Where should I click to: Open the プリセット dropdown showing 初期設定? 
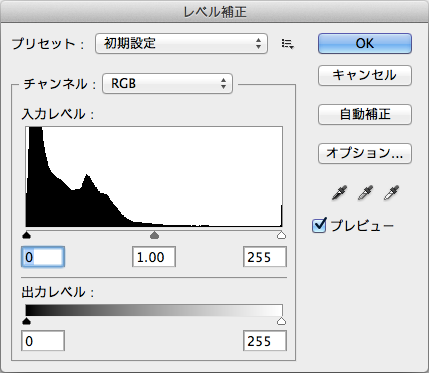point(181,43)
